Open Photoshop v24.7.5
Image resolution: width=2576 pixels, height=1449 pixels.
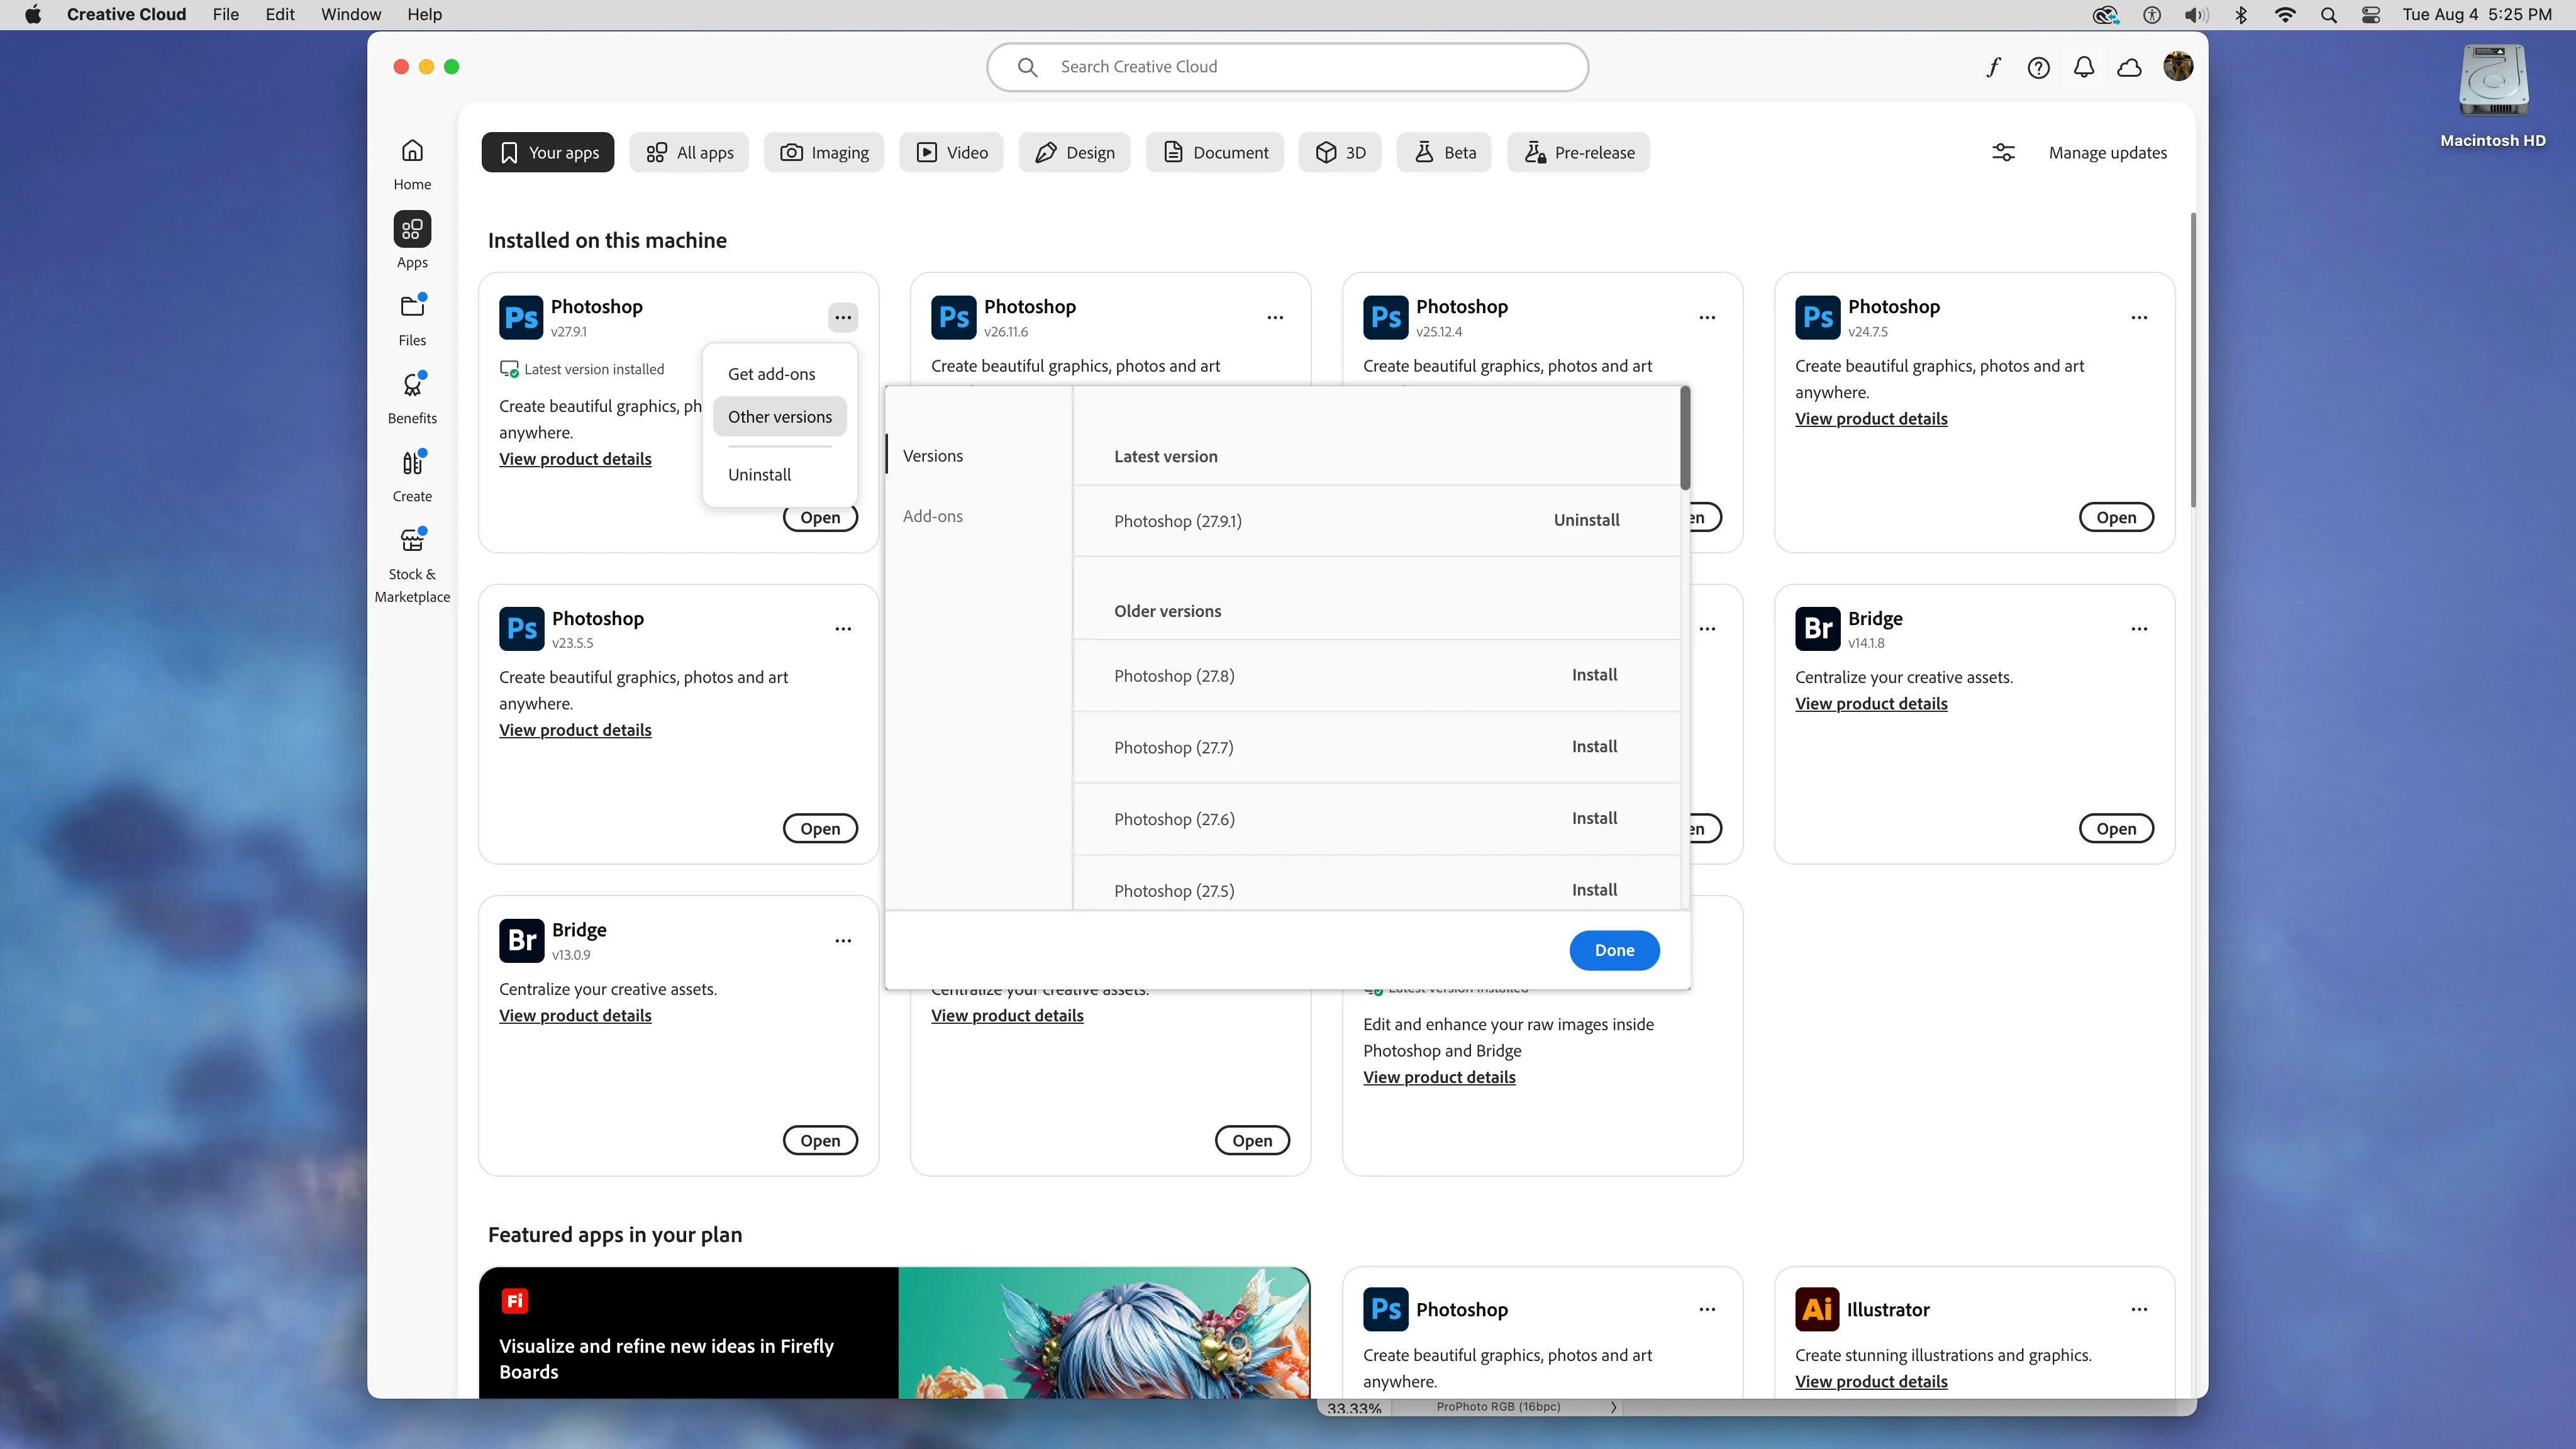pyautogui.click(x=2116, y=518)
